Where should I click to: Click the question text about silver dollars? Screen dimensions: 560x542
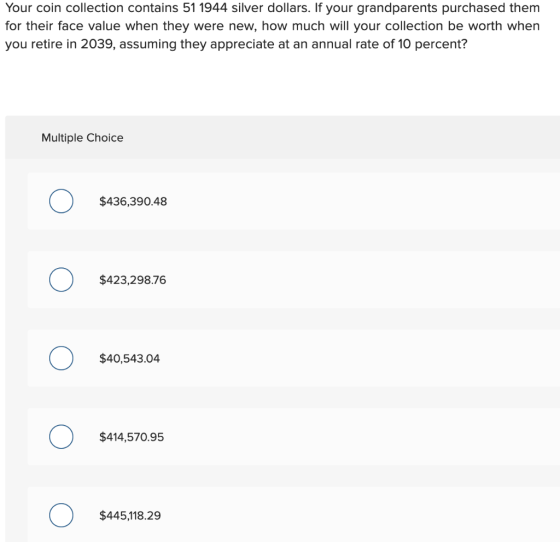[272, 26]
